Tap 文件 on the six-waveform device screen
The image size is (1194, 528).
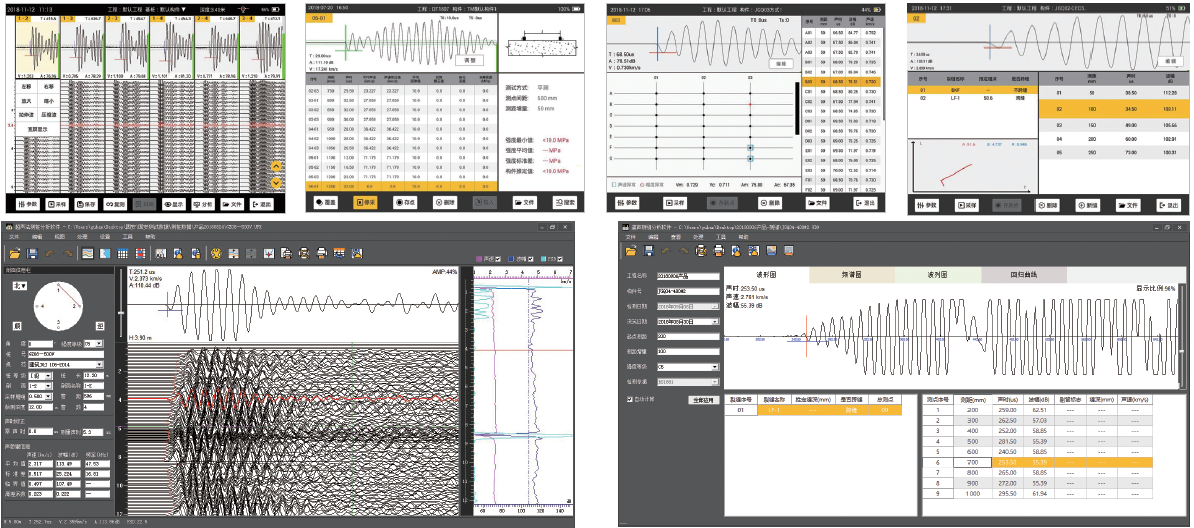pos(234,204)
